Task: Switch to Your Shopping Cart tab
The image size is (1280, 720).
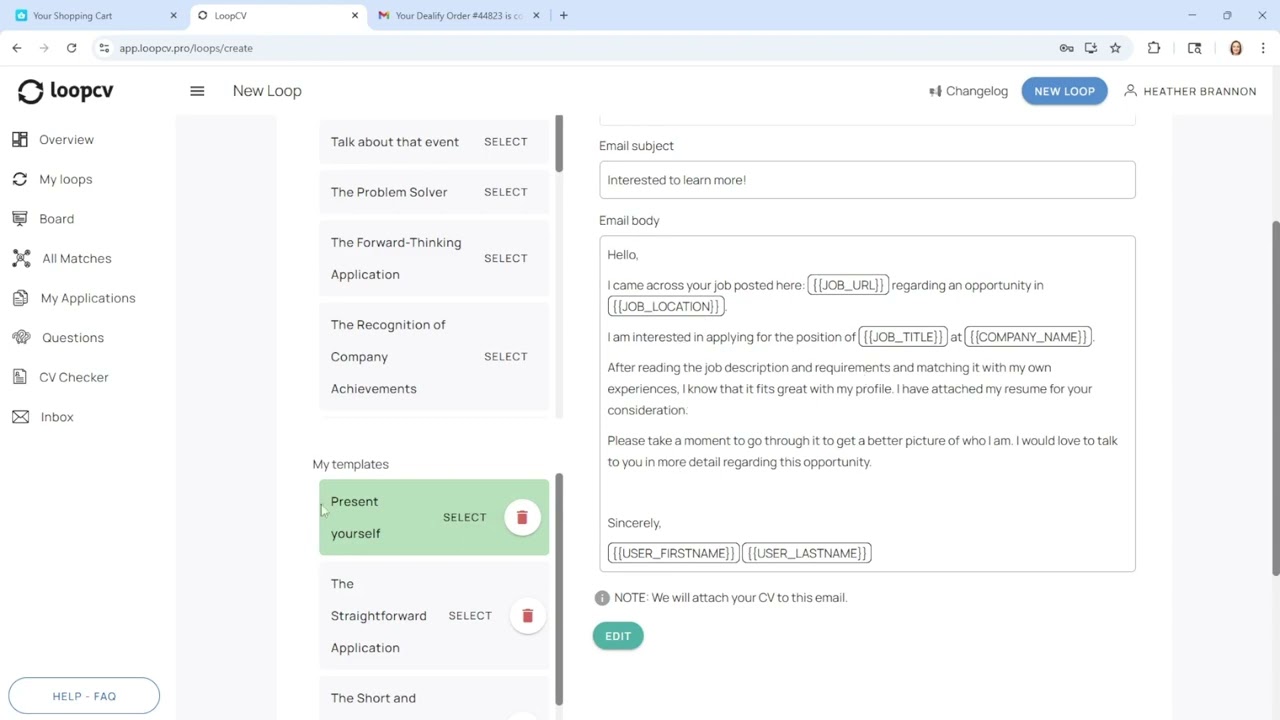Action: tap(96, 16)
